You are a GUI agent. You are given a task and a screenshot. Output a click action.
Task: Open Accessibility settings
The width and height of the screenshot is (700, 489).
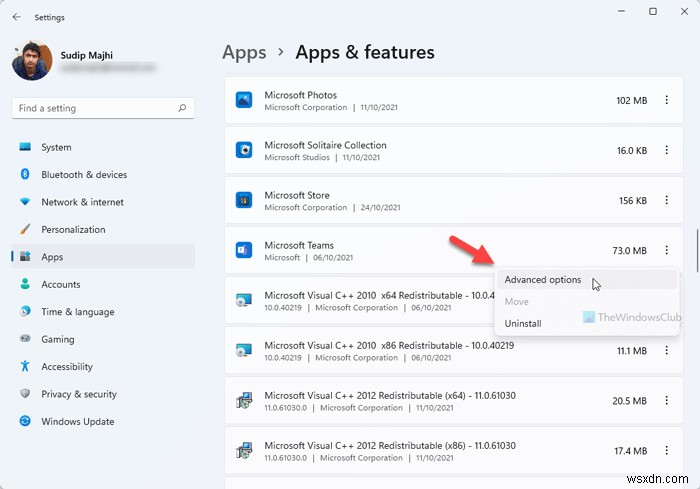click(x=103, y=366)
